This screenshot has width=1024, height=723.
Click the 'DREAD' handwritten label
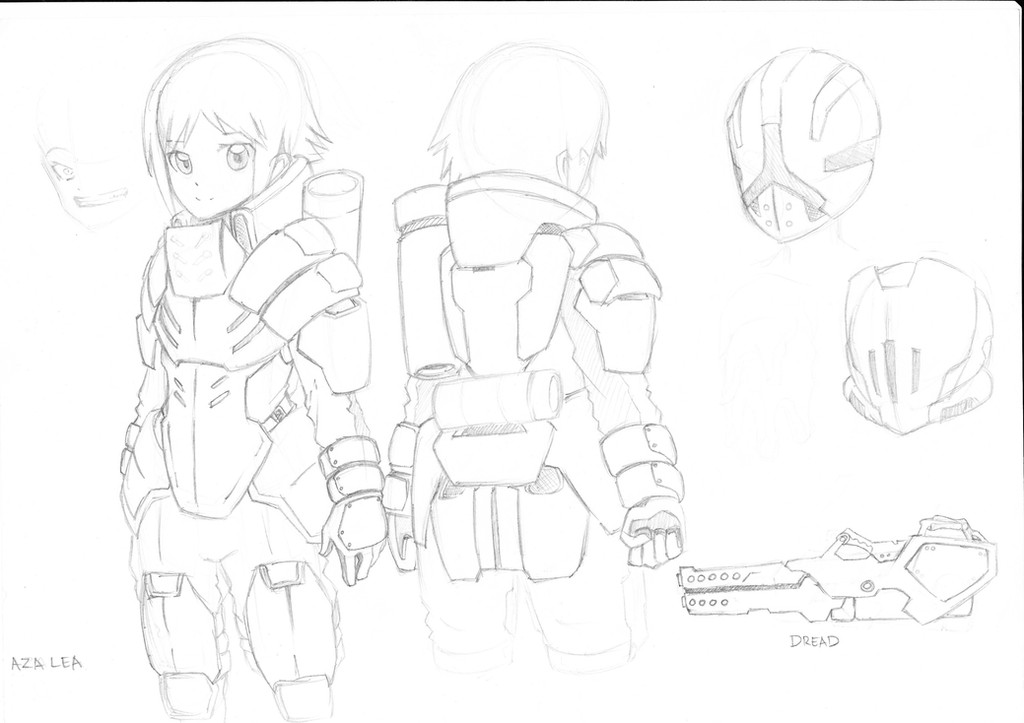[814, 641]
